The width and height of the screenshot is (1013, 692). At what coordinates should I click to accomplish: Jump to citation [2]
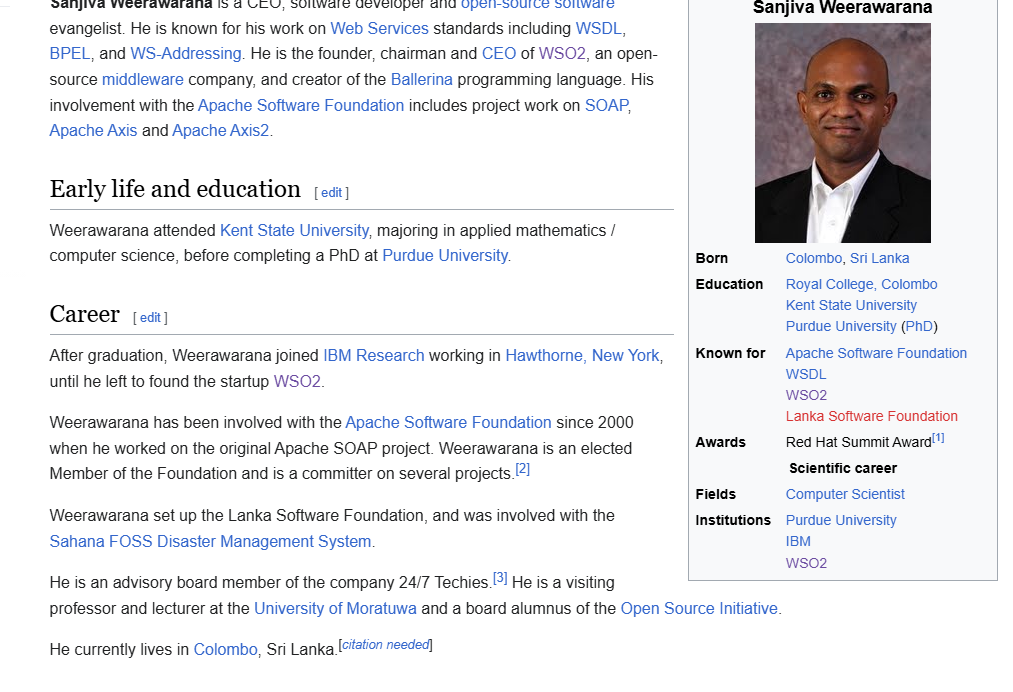(523, 469)
